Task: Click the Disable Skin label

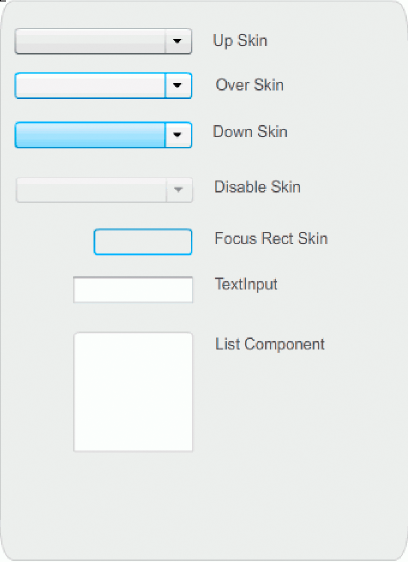Action: tap(257, 187)
